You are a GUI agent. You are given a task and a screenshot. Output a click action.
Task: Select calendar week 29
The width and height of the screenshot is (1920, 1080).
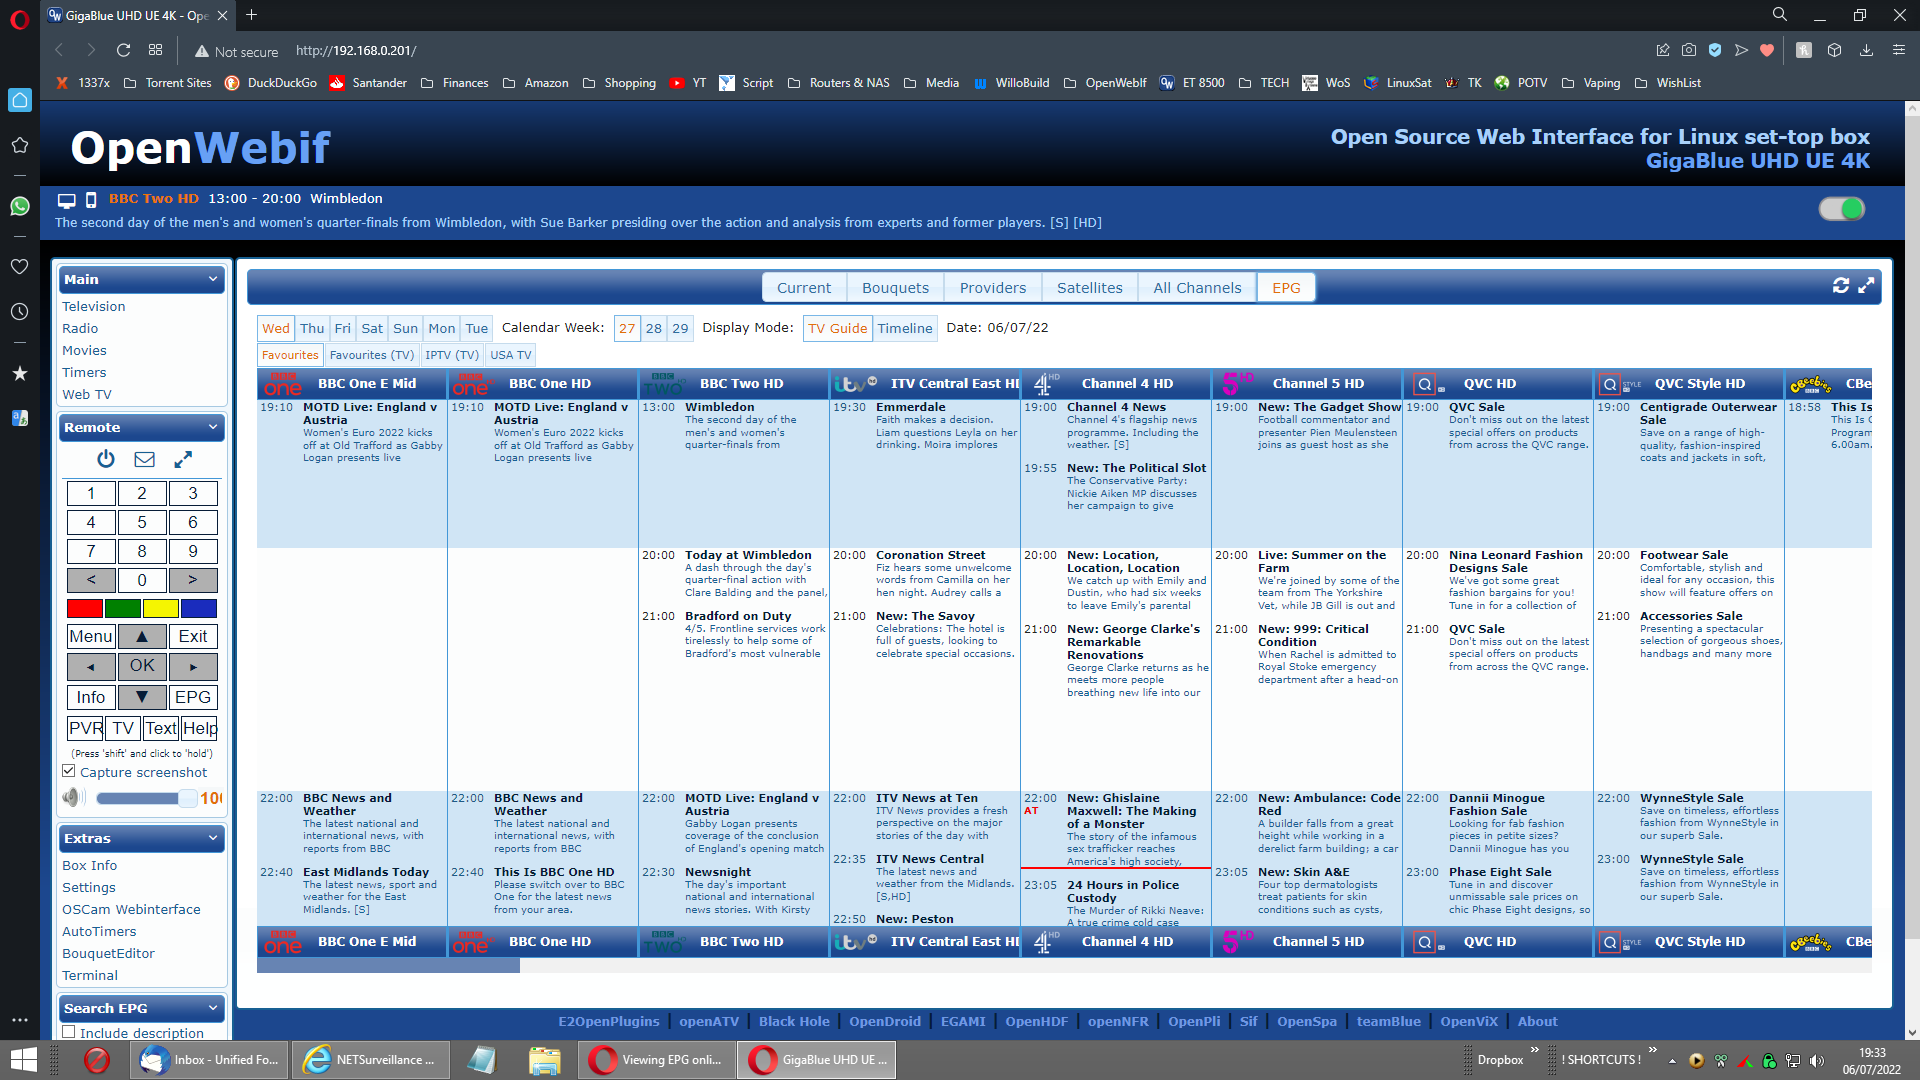coord(680,328)
